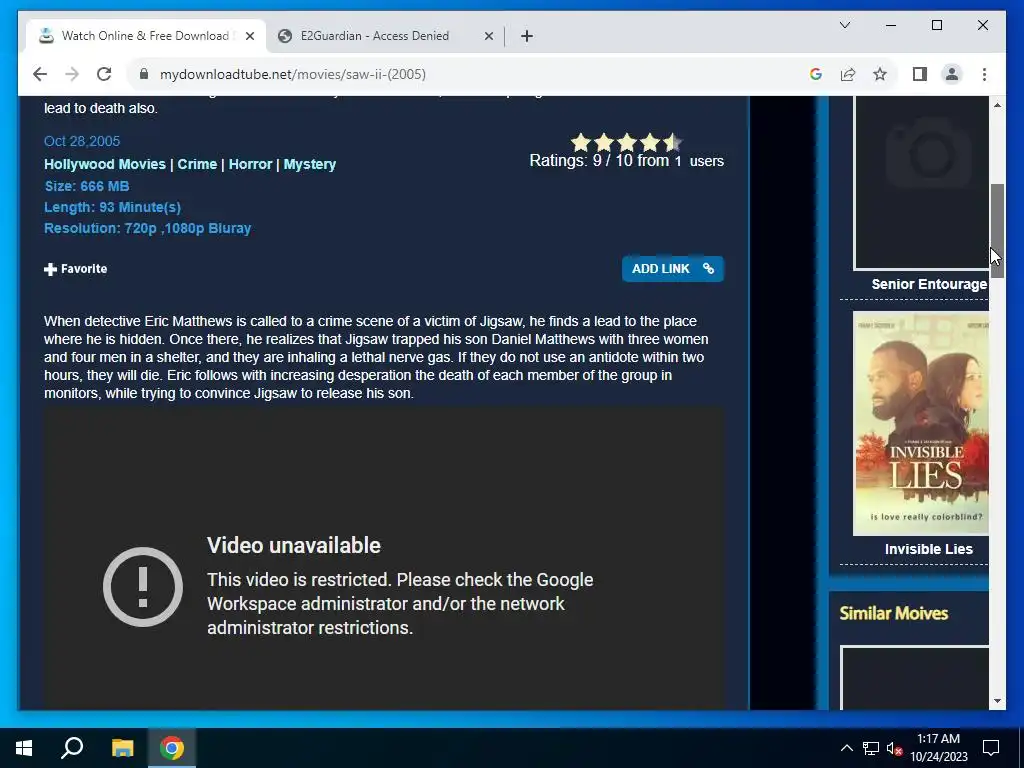
Task: Rate the movie with the first star
Action: coord(581,142)
